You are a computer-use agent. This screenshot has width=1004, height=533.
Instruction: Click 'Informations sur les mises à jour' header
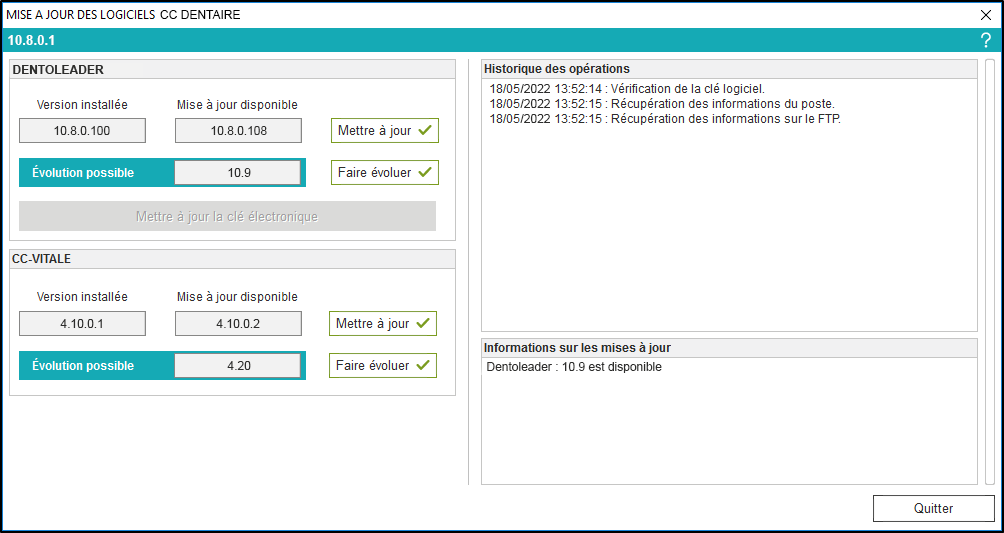(x=729, y=348)
